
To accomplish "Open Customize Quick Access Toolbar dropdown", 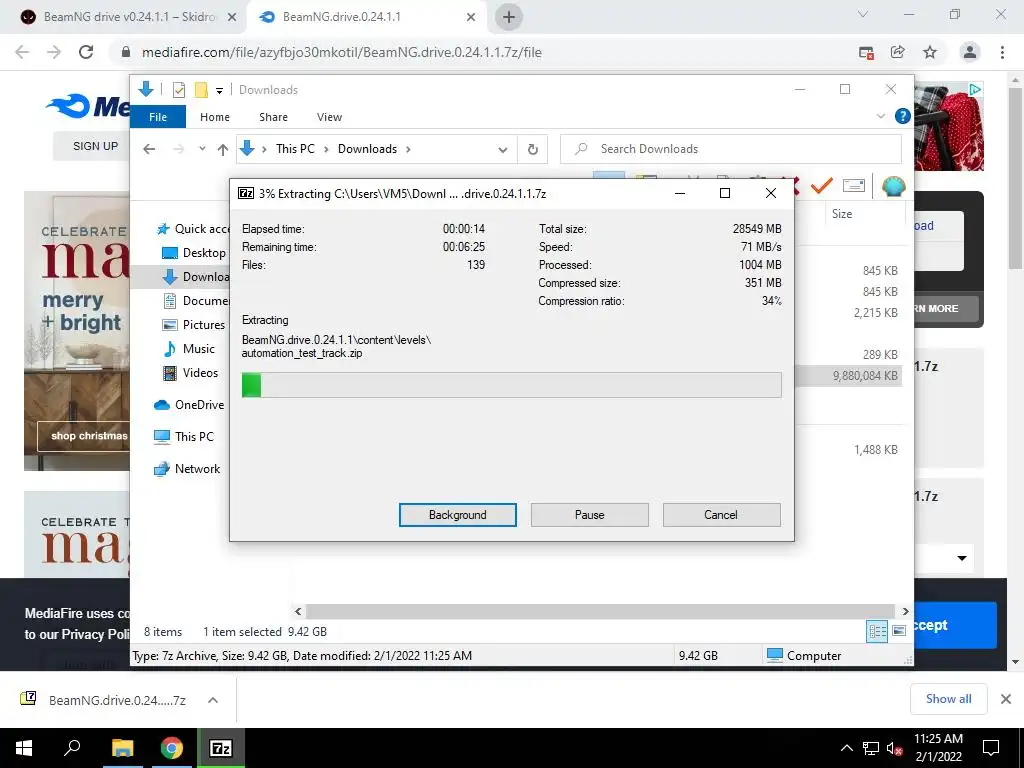I will [219, 91].
